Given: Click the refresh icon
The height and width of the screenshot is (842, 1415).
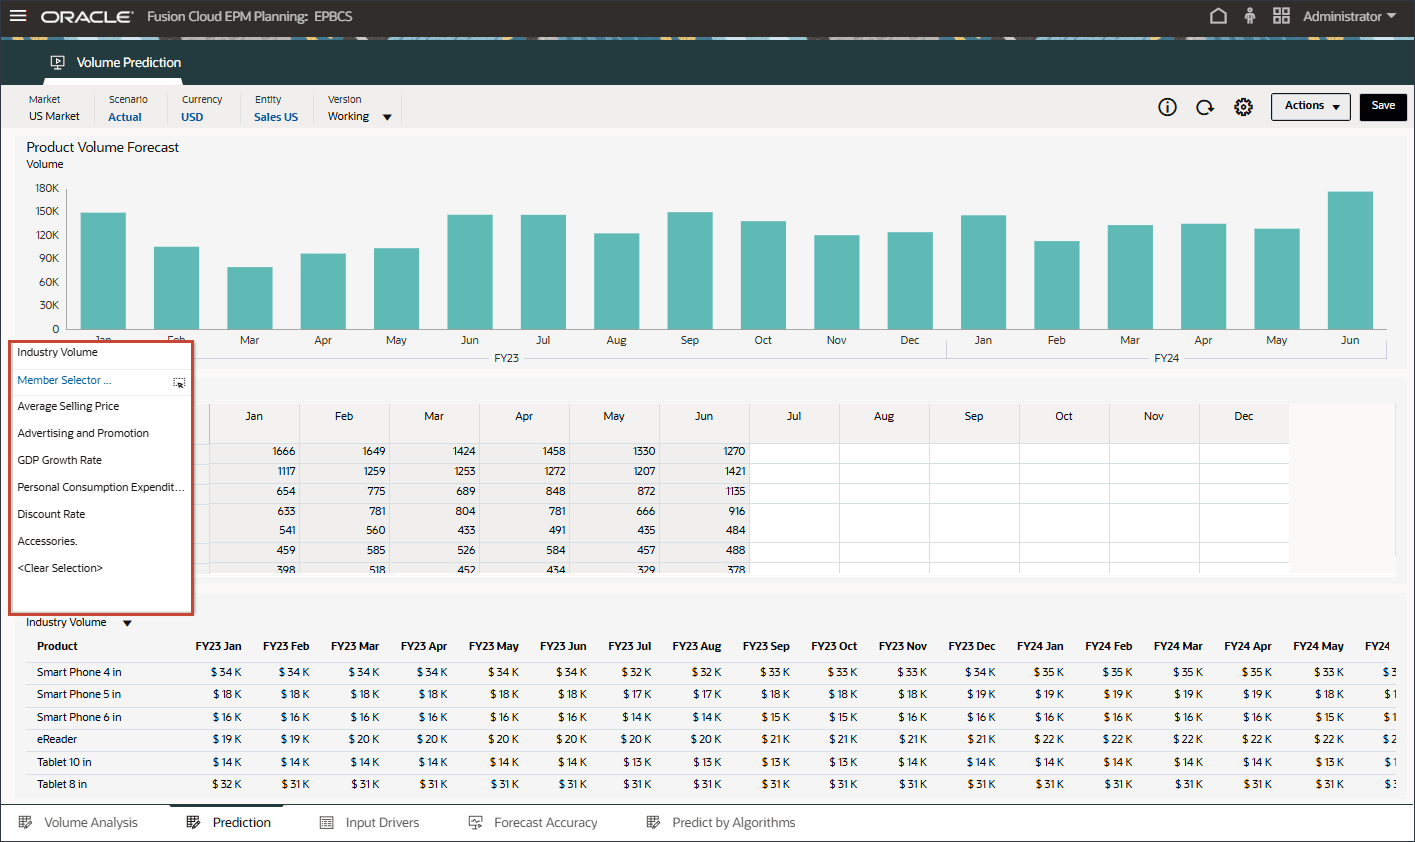Looking at the screenshot, I should pos(1205,107).
